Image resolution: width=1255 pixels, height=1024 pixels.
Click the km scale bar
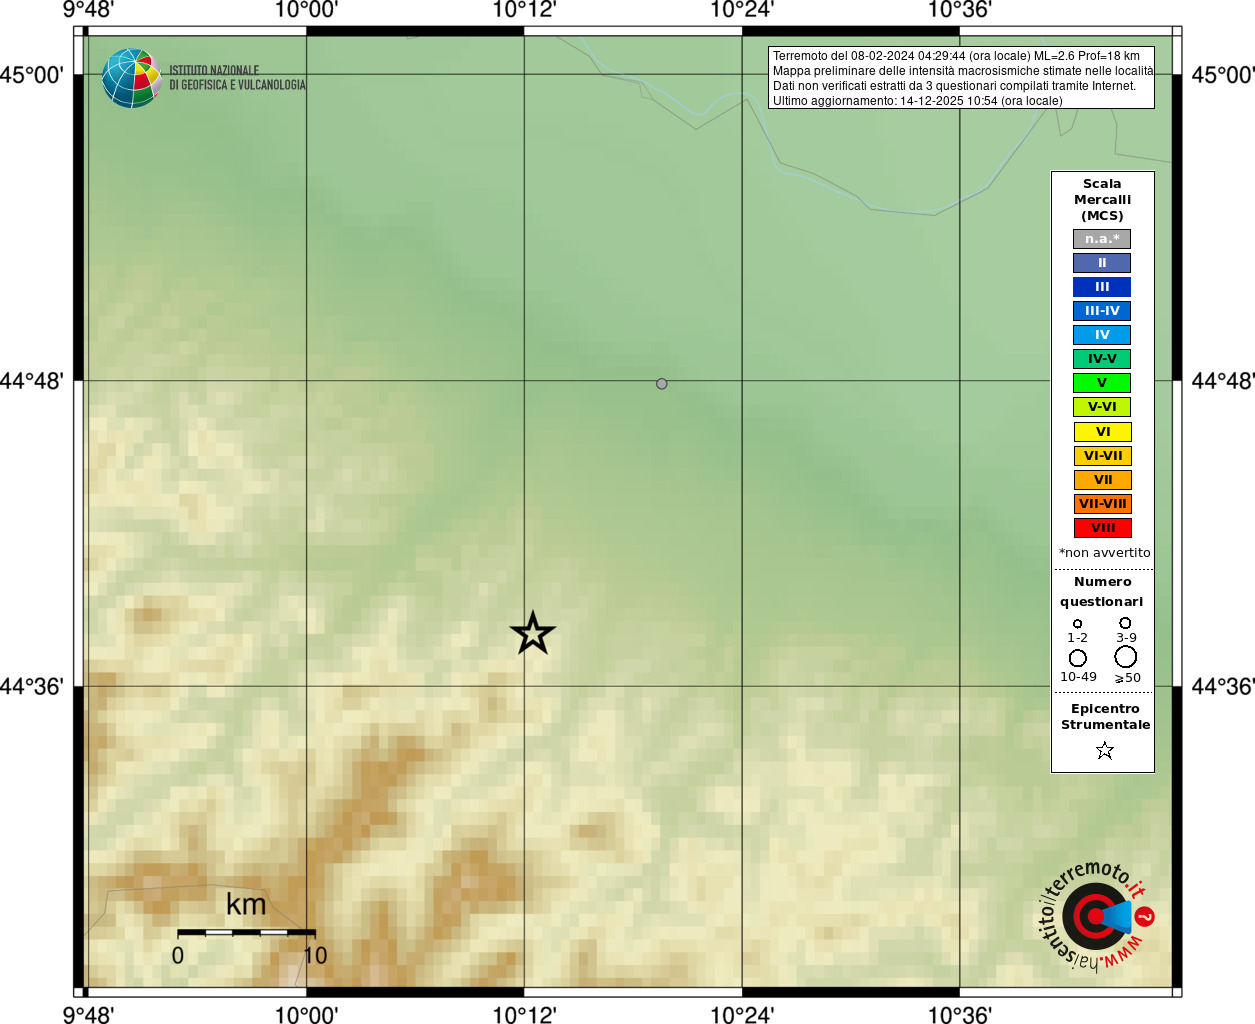pos(246,932)
